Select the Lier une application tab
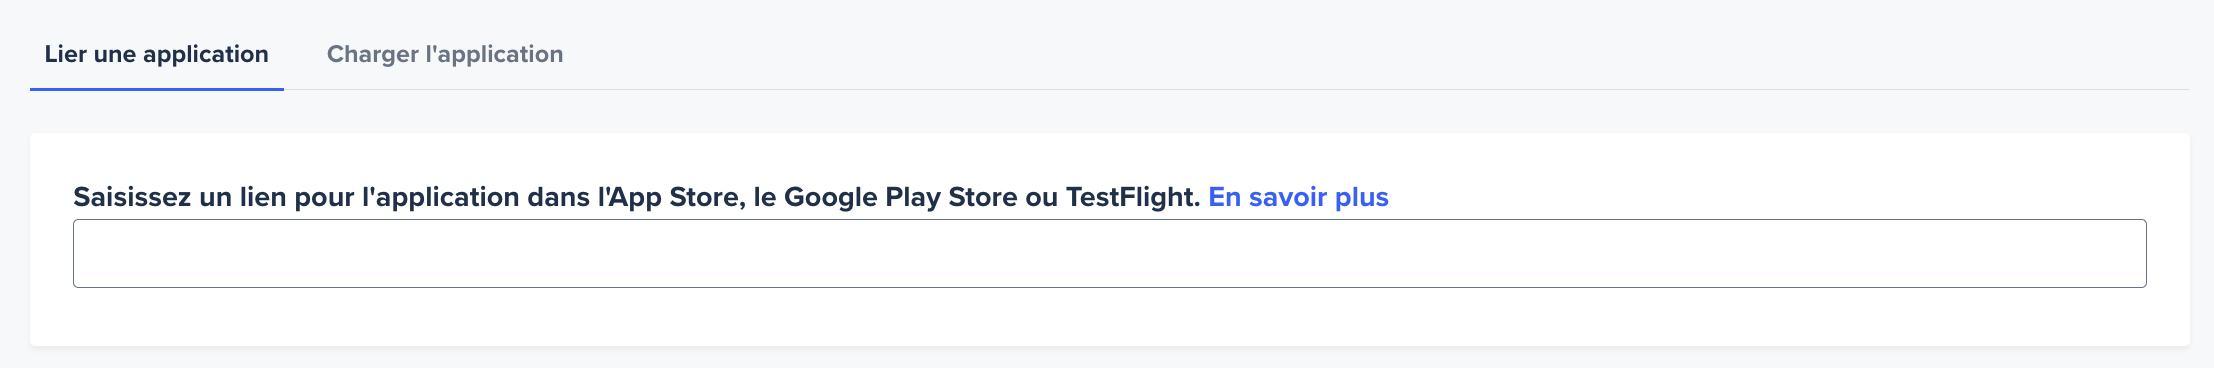 point(157,54)
